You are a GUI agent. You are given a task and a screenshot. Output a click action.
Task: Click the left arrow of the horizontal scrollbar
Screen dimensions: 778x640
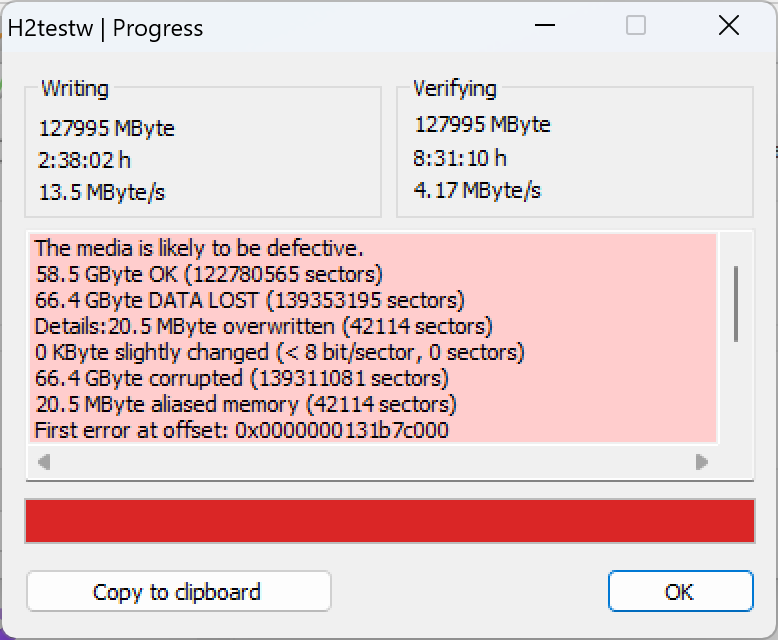[44, 462]
